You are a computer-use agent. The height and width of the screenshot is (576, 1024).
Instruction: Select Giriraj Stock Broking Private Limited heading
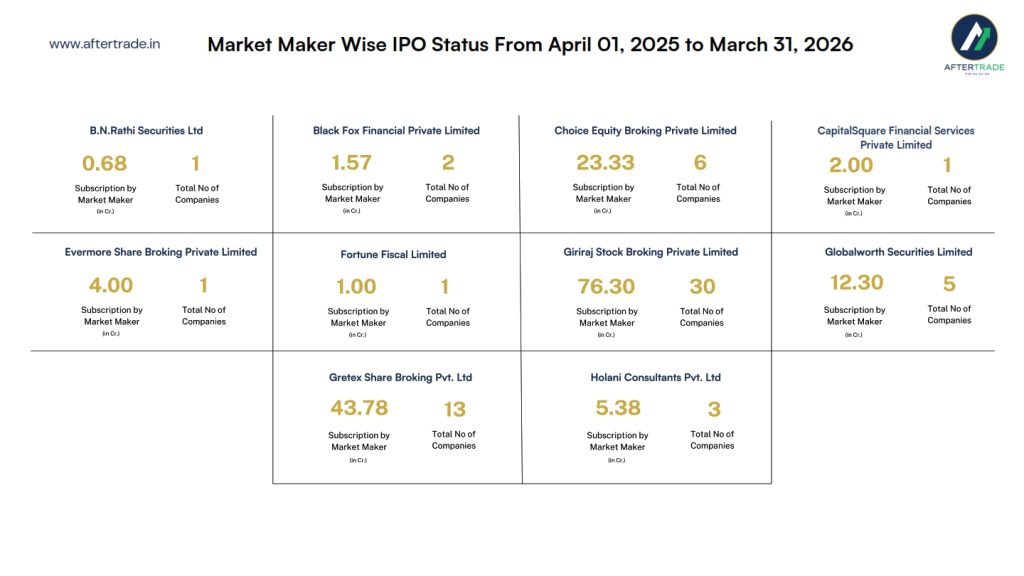(x=650, y=252)
